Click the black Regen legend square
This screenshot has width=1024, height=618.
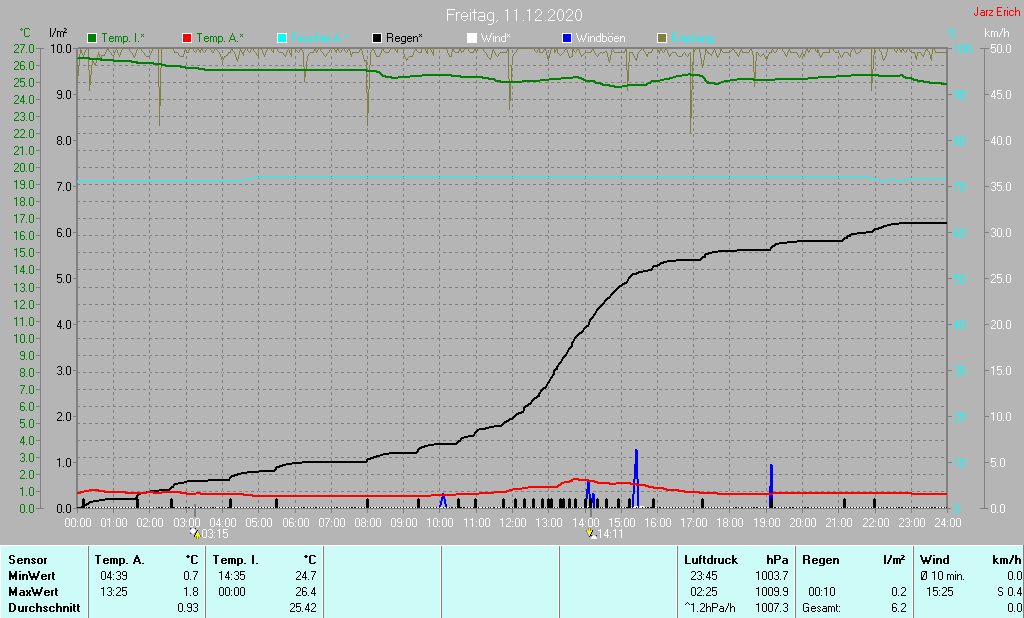[x=377, y=38]
